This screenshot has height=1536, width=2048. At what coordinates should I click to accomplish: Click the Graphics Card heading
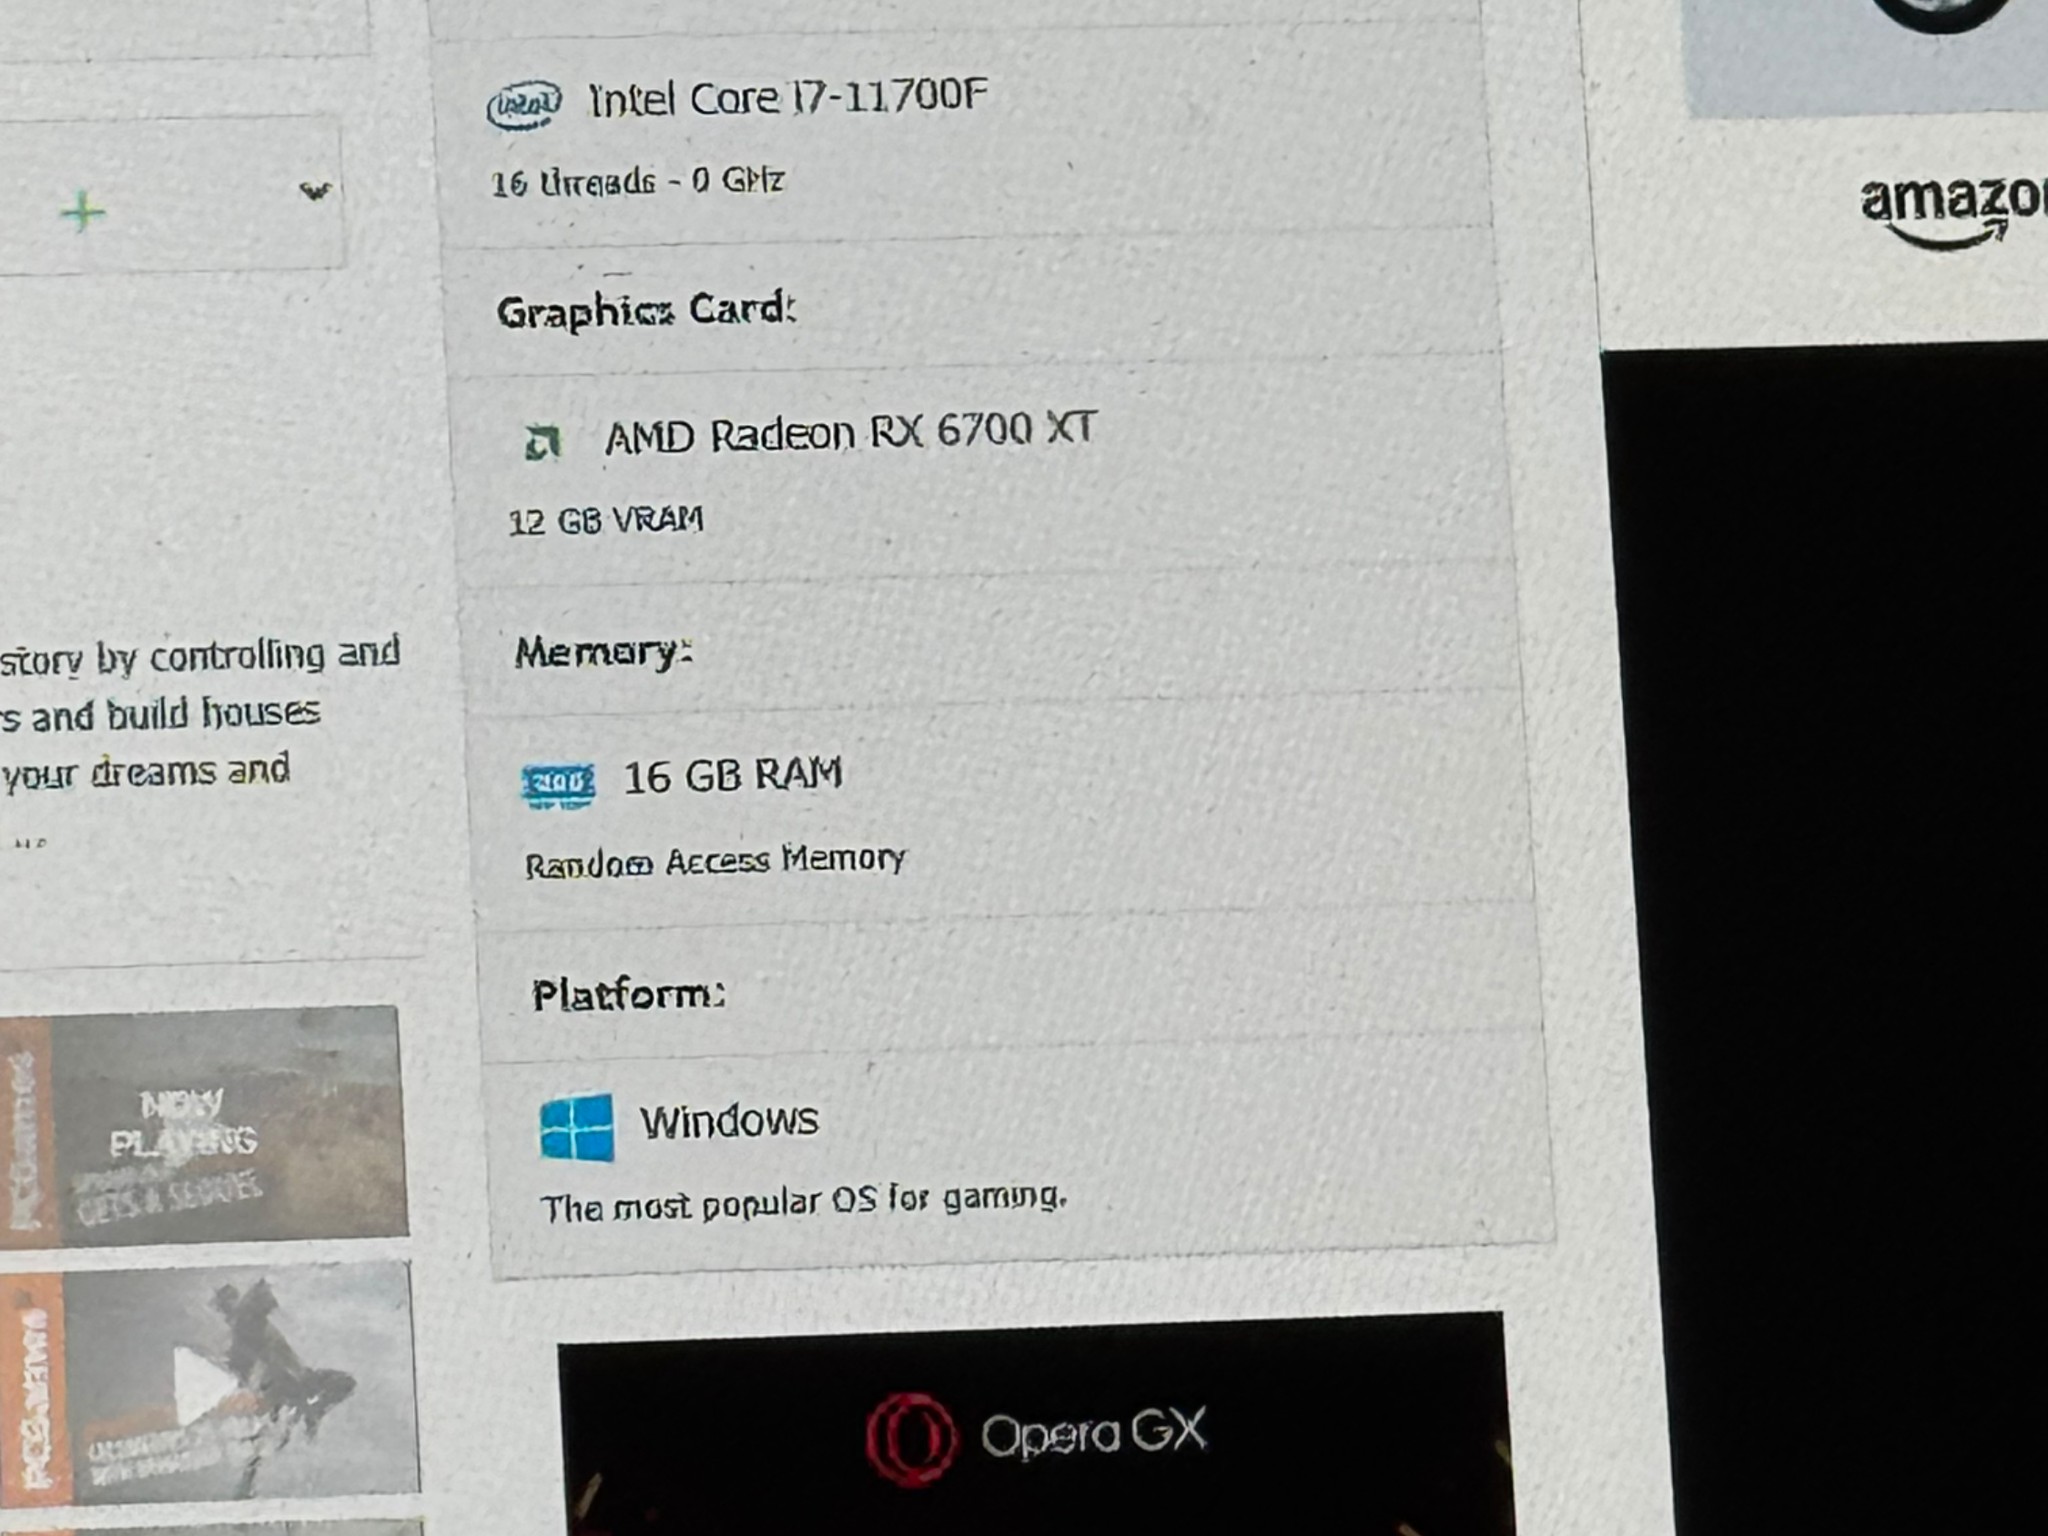point(646,311)
